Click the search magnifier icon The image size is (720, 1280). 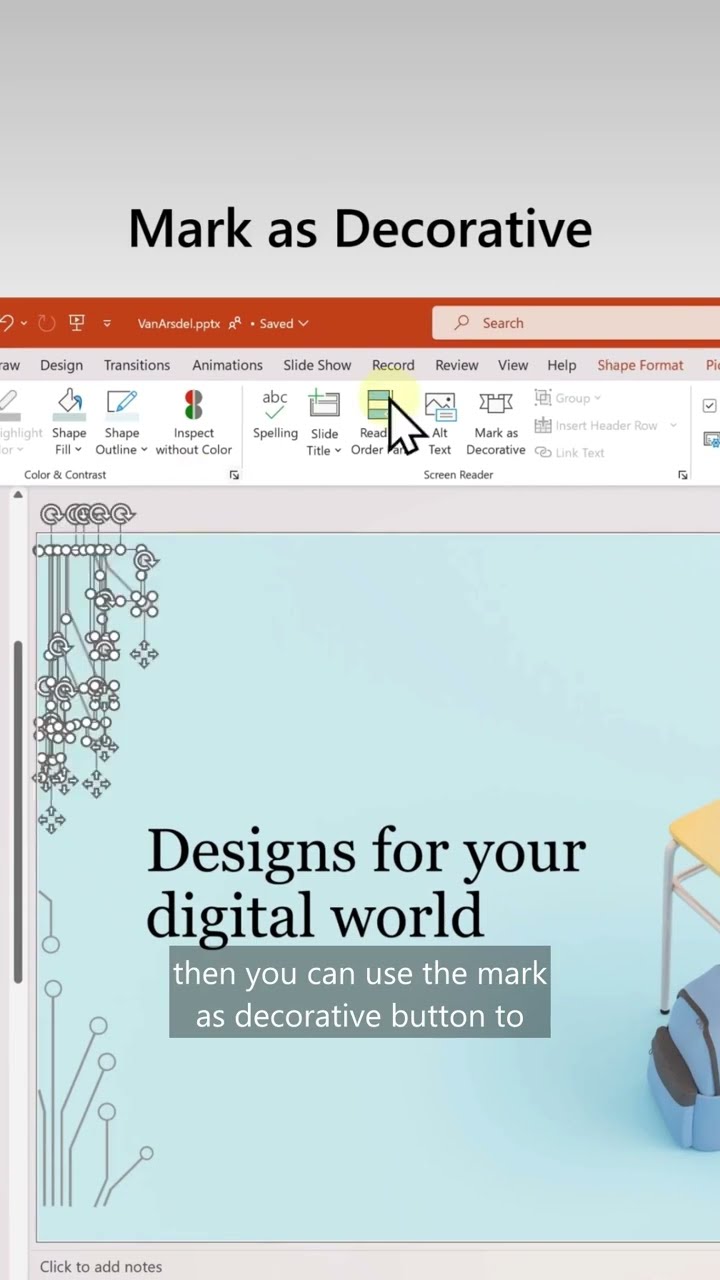462,323
